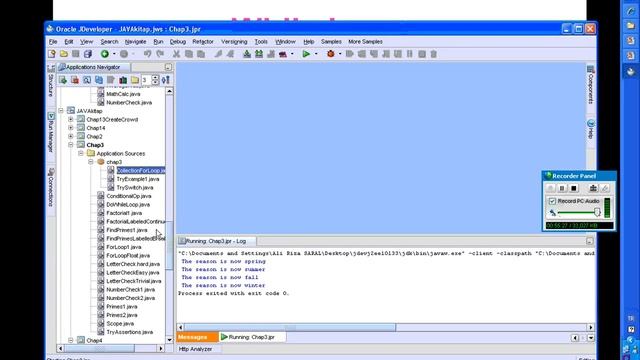Open the Tools menu
Viewport: 640px width, 360px height.
[x=261, y=42]
